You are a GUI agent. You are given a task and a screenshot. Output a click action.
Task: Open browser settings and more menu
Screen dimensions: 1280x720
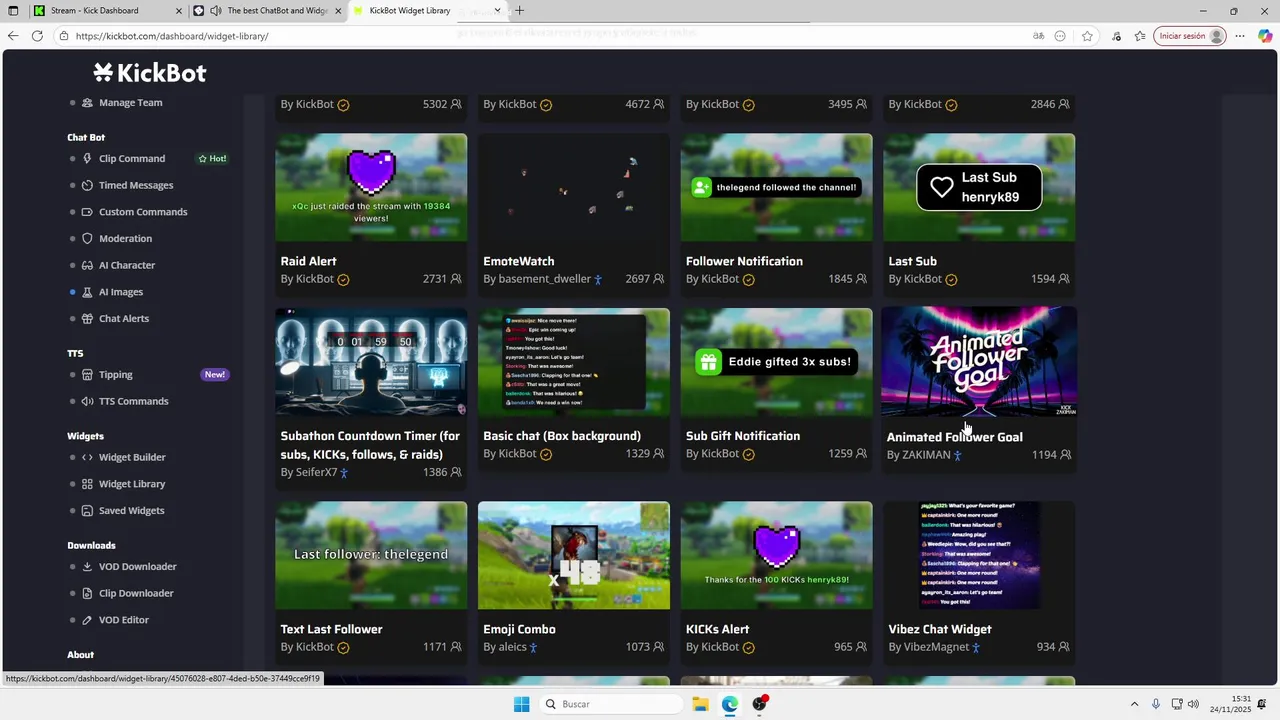click(x=1239, y=36)
